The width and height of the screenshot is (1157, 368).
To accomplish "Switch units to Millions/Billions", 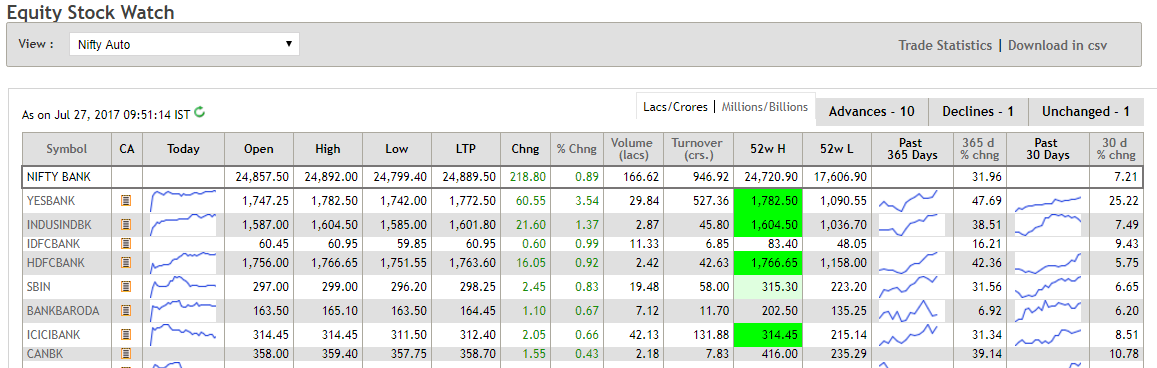I will click(764, 107).
